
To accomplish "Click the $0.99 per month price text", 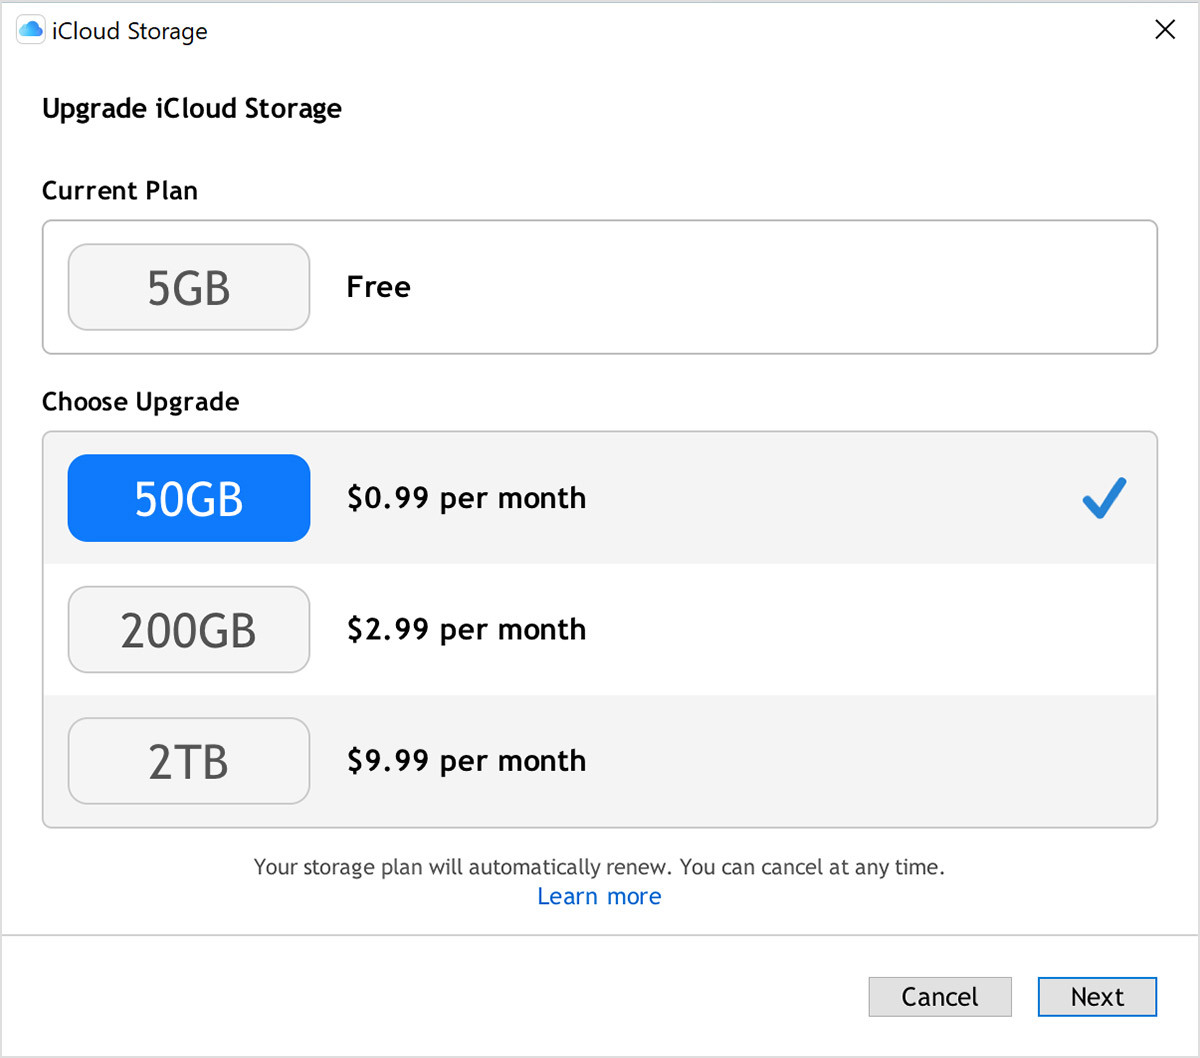I will tap(466, 498).
